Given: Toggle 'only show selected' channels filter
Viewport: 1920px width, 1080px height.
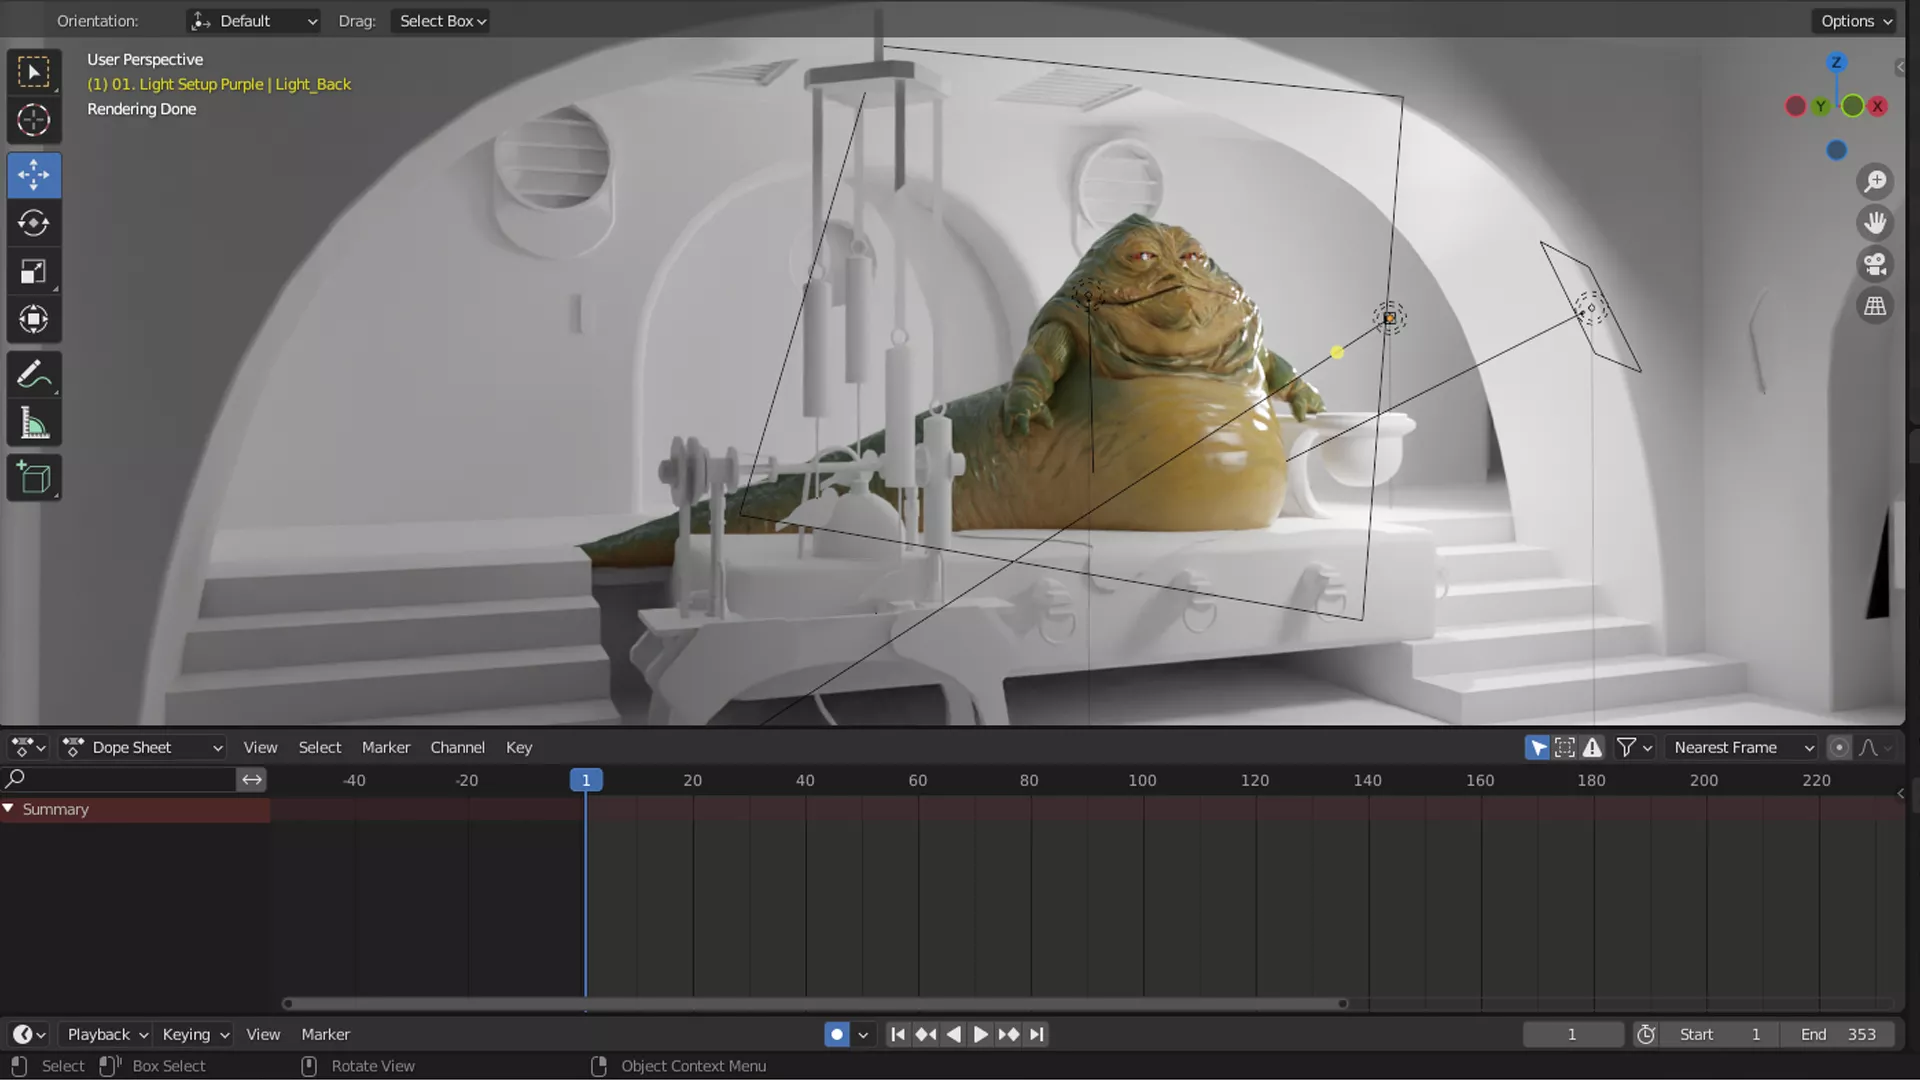Looking at the screenshot, I should tap(1538, 747).
